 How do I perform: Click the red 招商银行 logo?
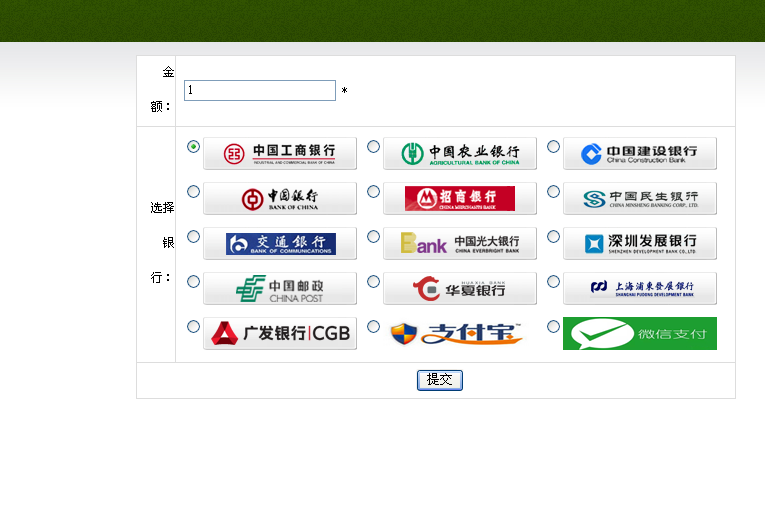(x=460, y=198)
